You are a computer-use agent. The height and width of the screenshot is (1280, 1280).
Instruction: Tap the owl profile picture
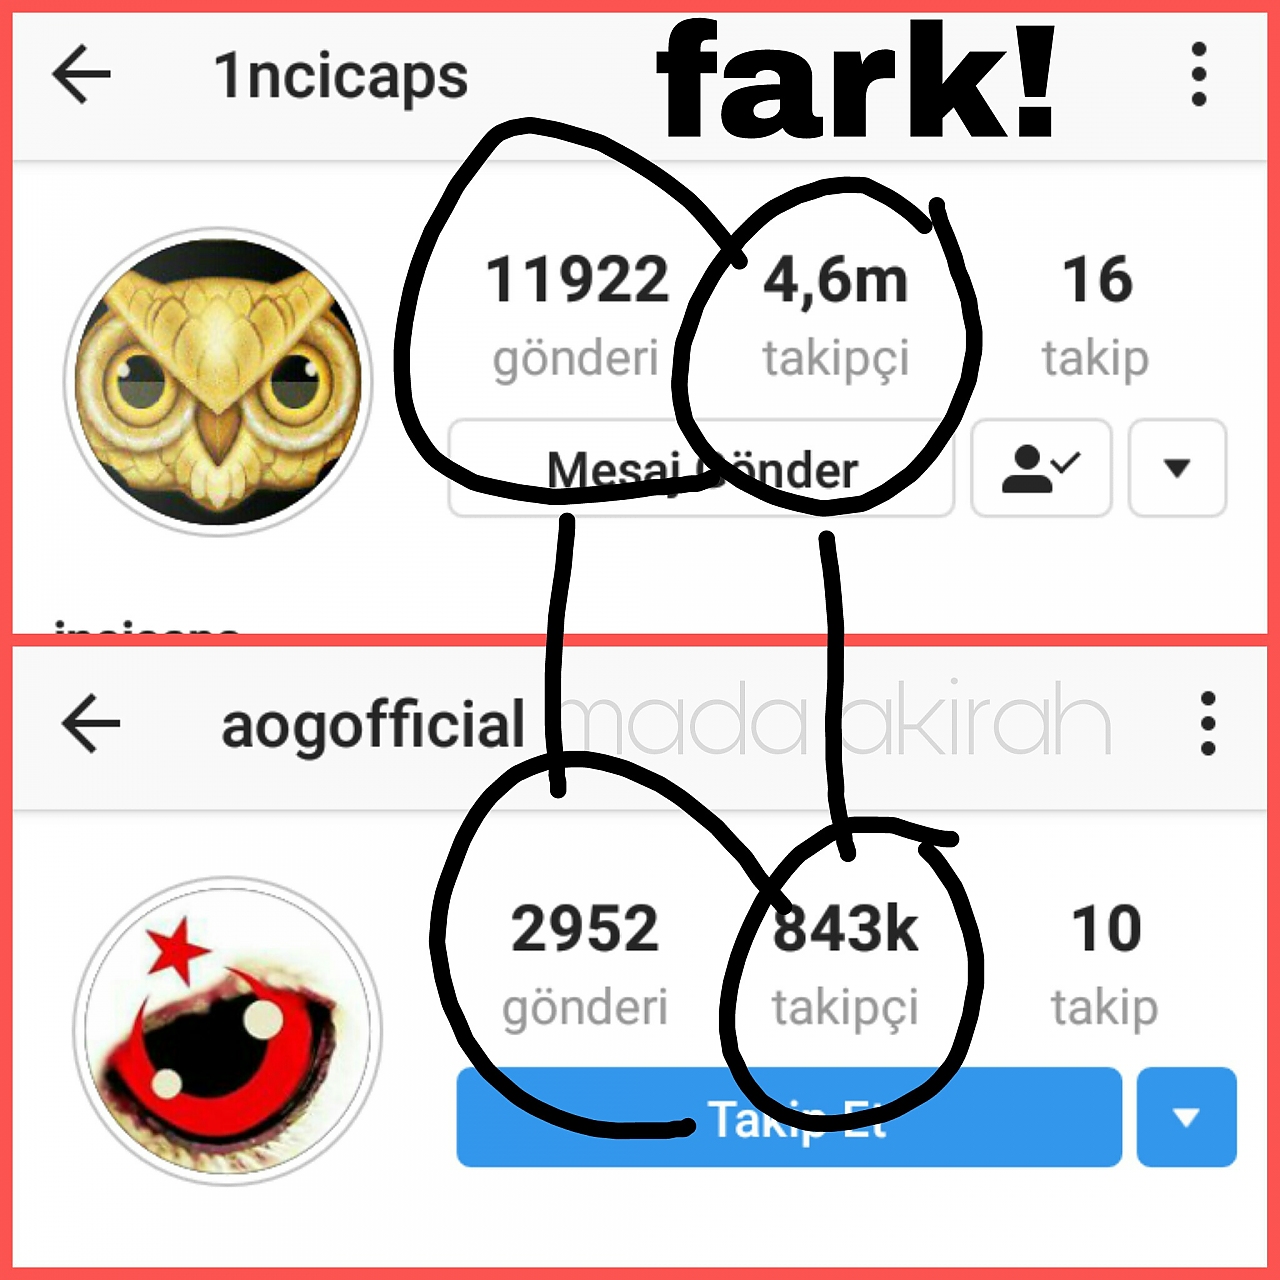[x=218, y=382]
